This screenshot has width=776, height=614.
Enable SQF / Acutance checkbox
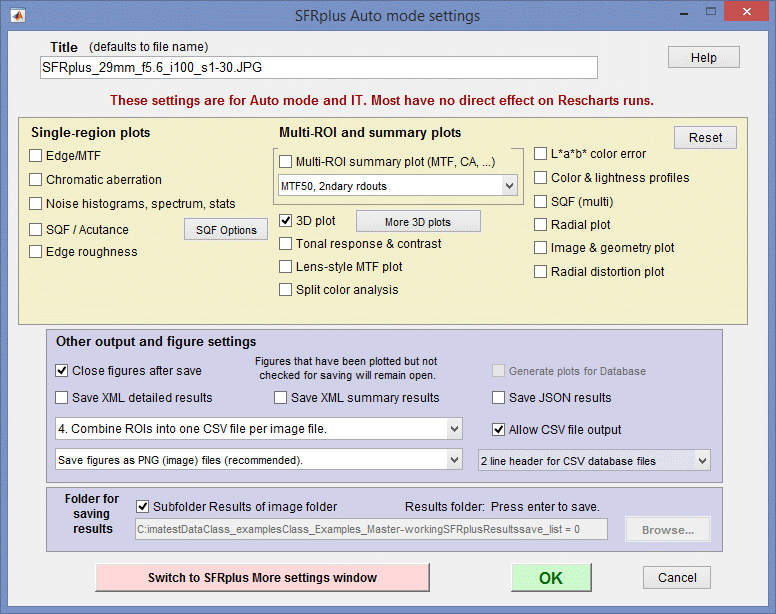point(36,230)
